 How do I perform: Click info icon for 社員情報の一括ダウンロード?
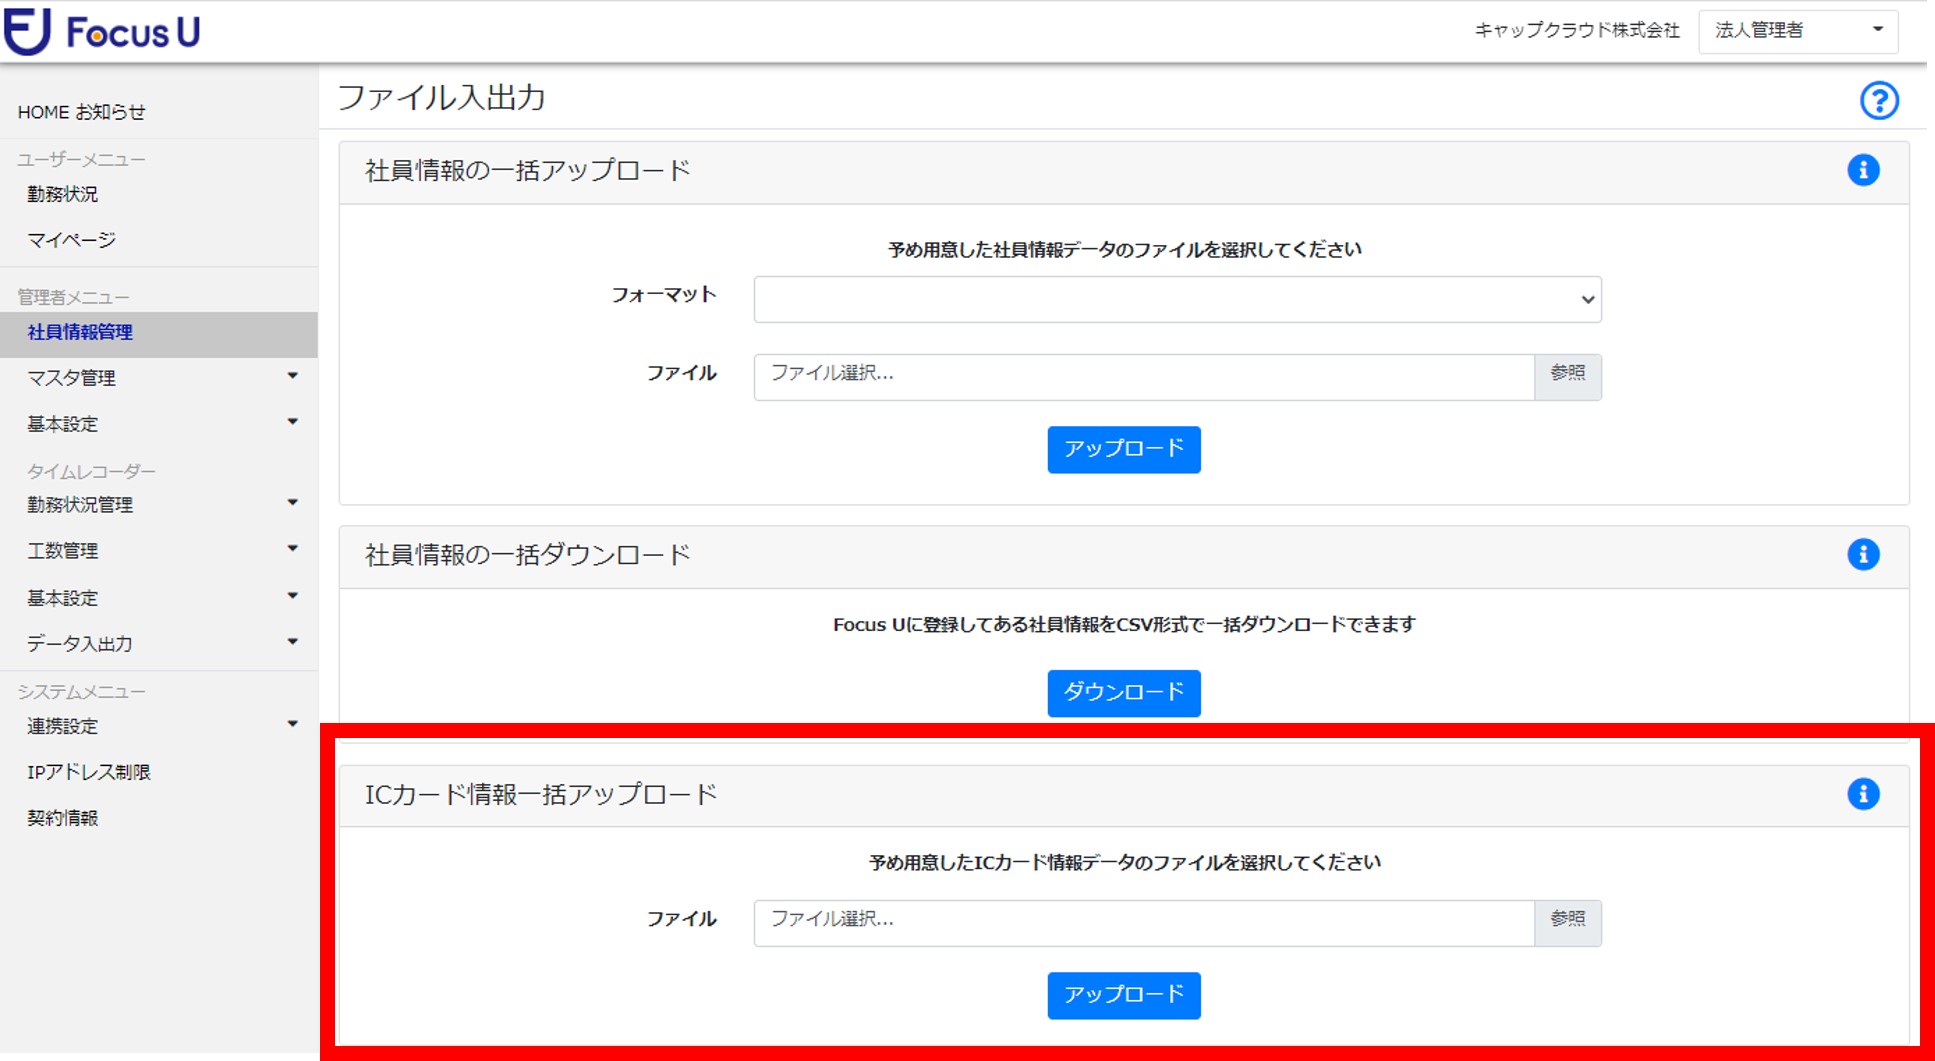(x=1863, y=554)
